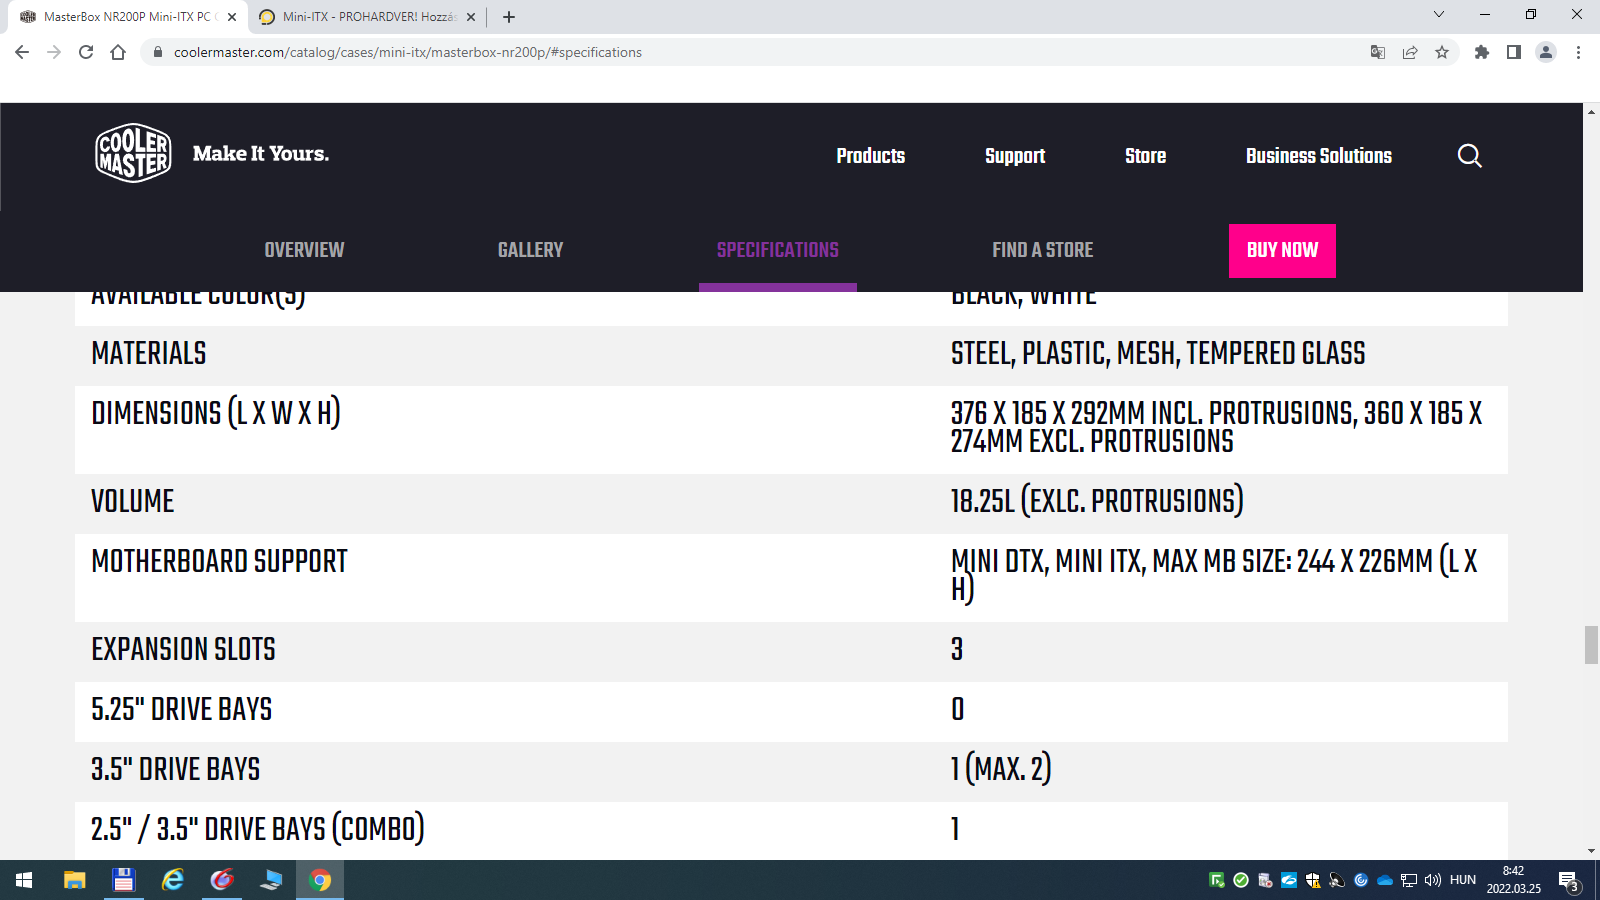Select the Specifications section tab
The width and height of the screenshot is (1600, 900).
pyautogui.click(x=778, y=250)
